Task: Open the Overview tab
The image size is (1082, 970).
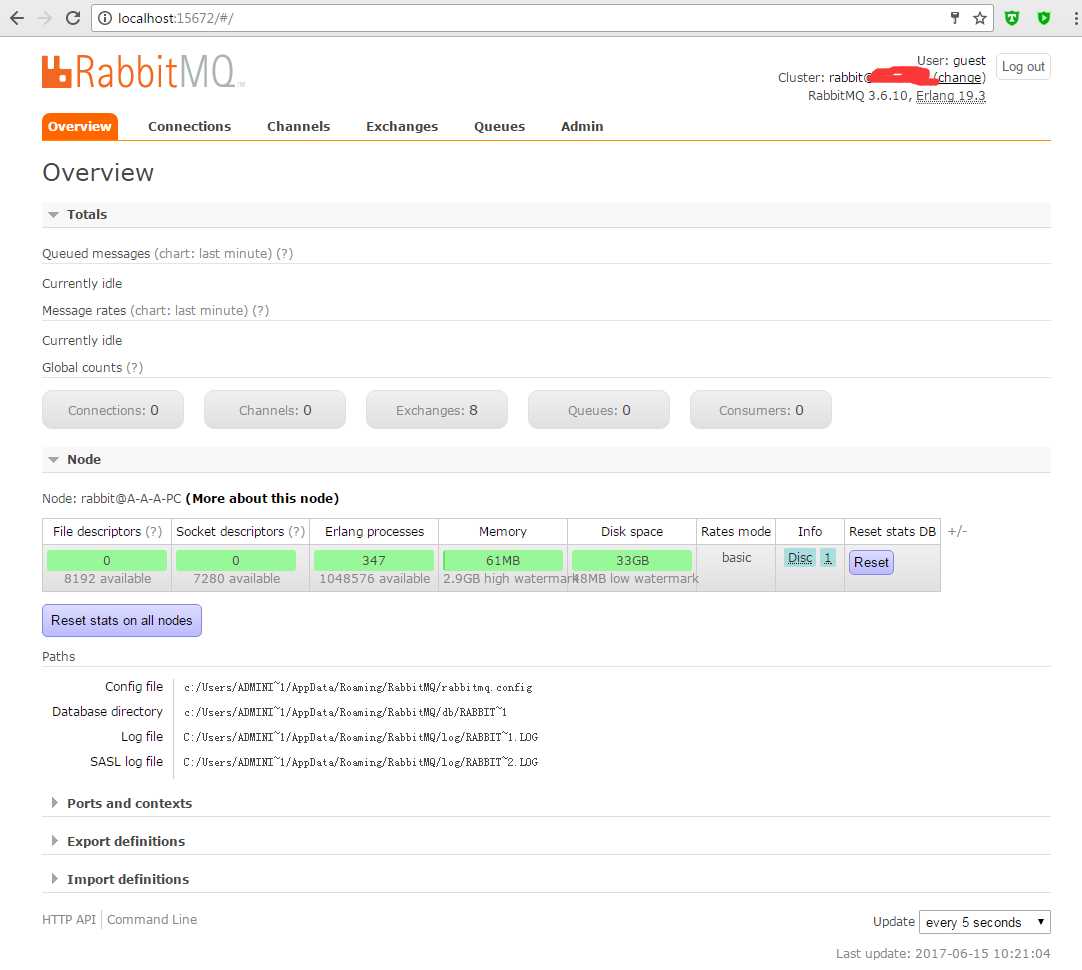Action: pyautogui.click(x=79, y=126)
